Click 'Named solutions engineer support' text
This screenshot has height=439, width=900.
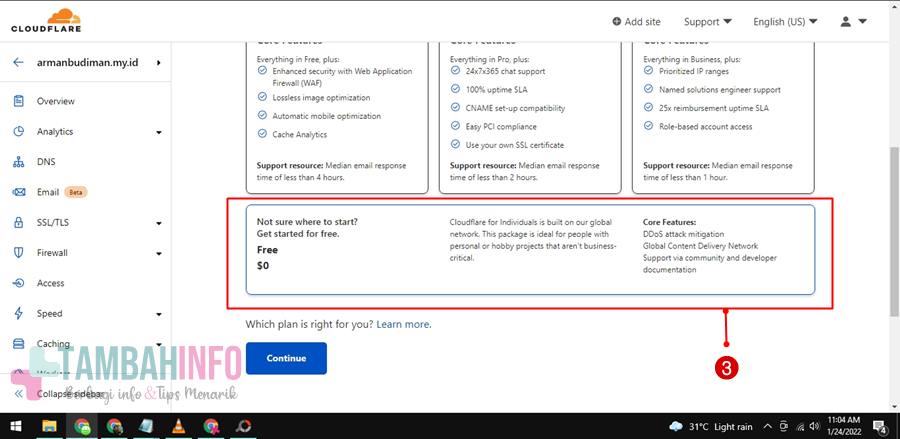[720, 90]
